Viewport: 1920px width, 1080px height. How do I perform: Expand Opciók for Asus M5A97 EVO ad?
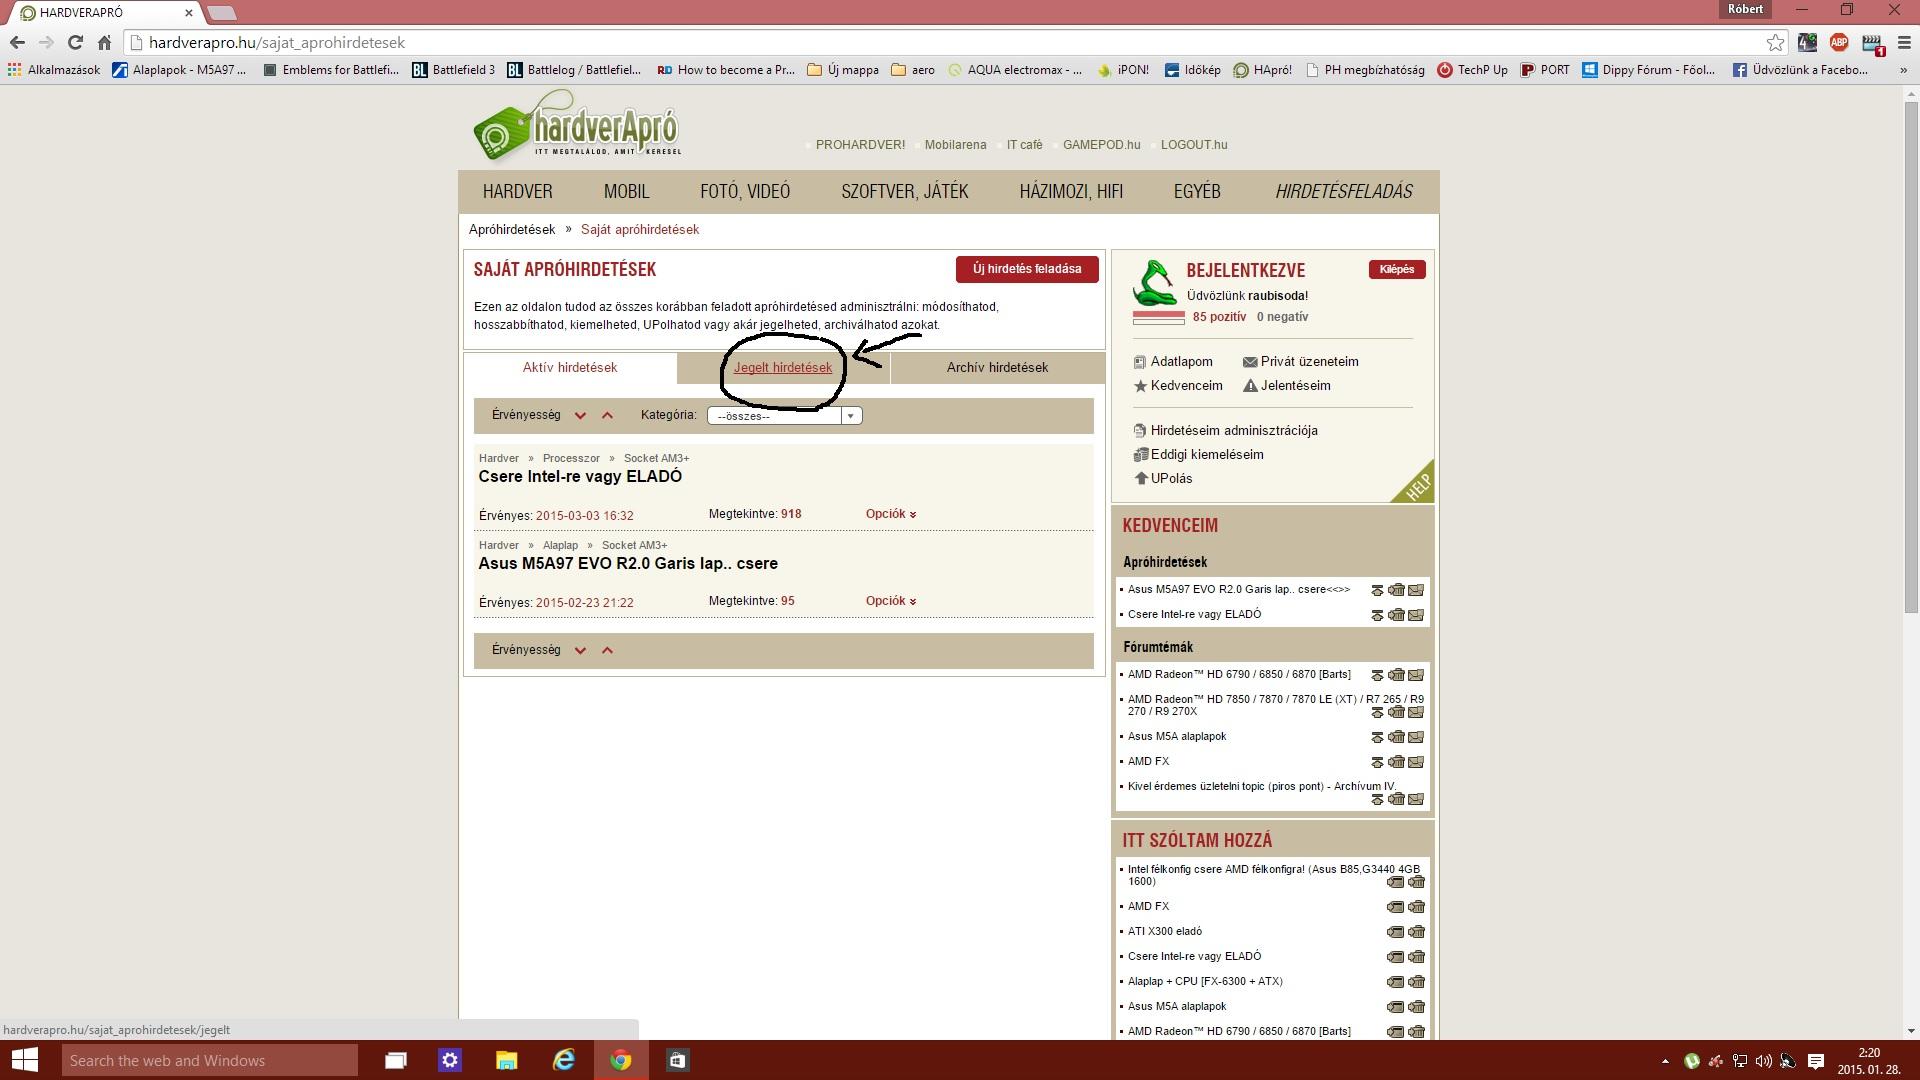[x=890, y=601]
